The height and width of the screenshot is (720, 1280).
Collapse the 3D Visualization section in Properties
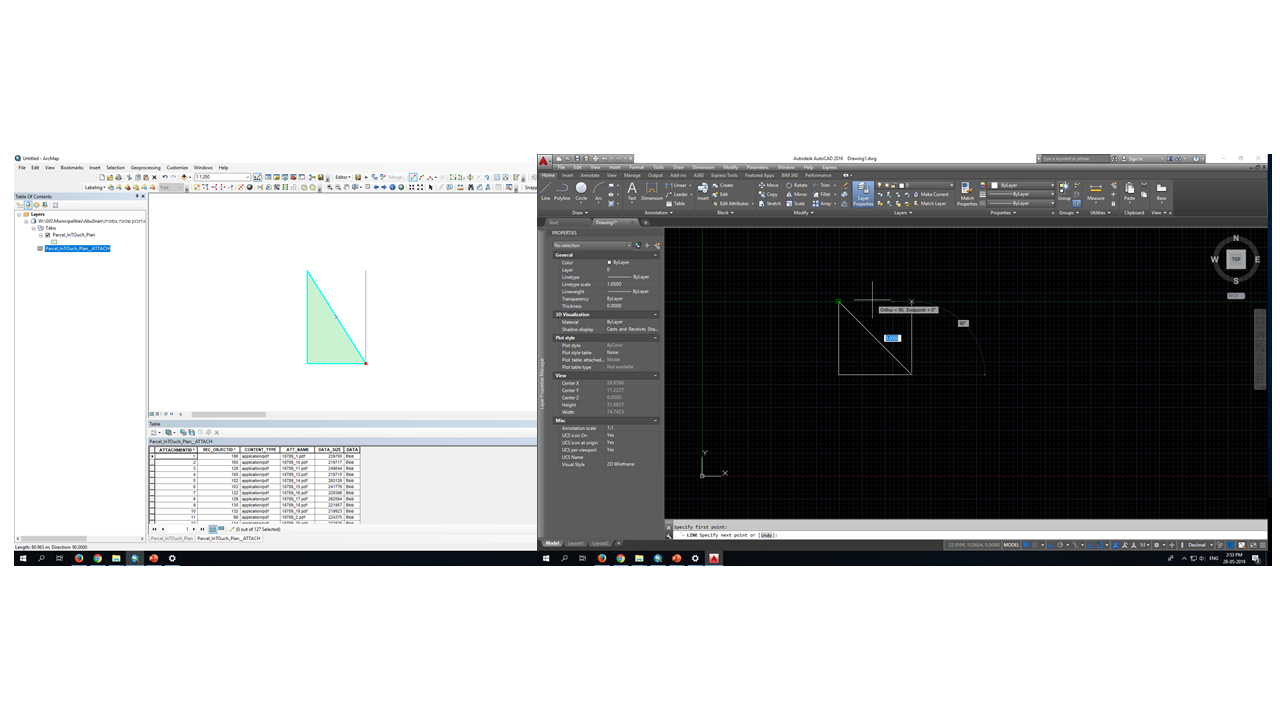(x=656, y=314)
